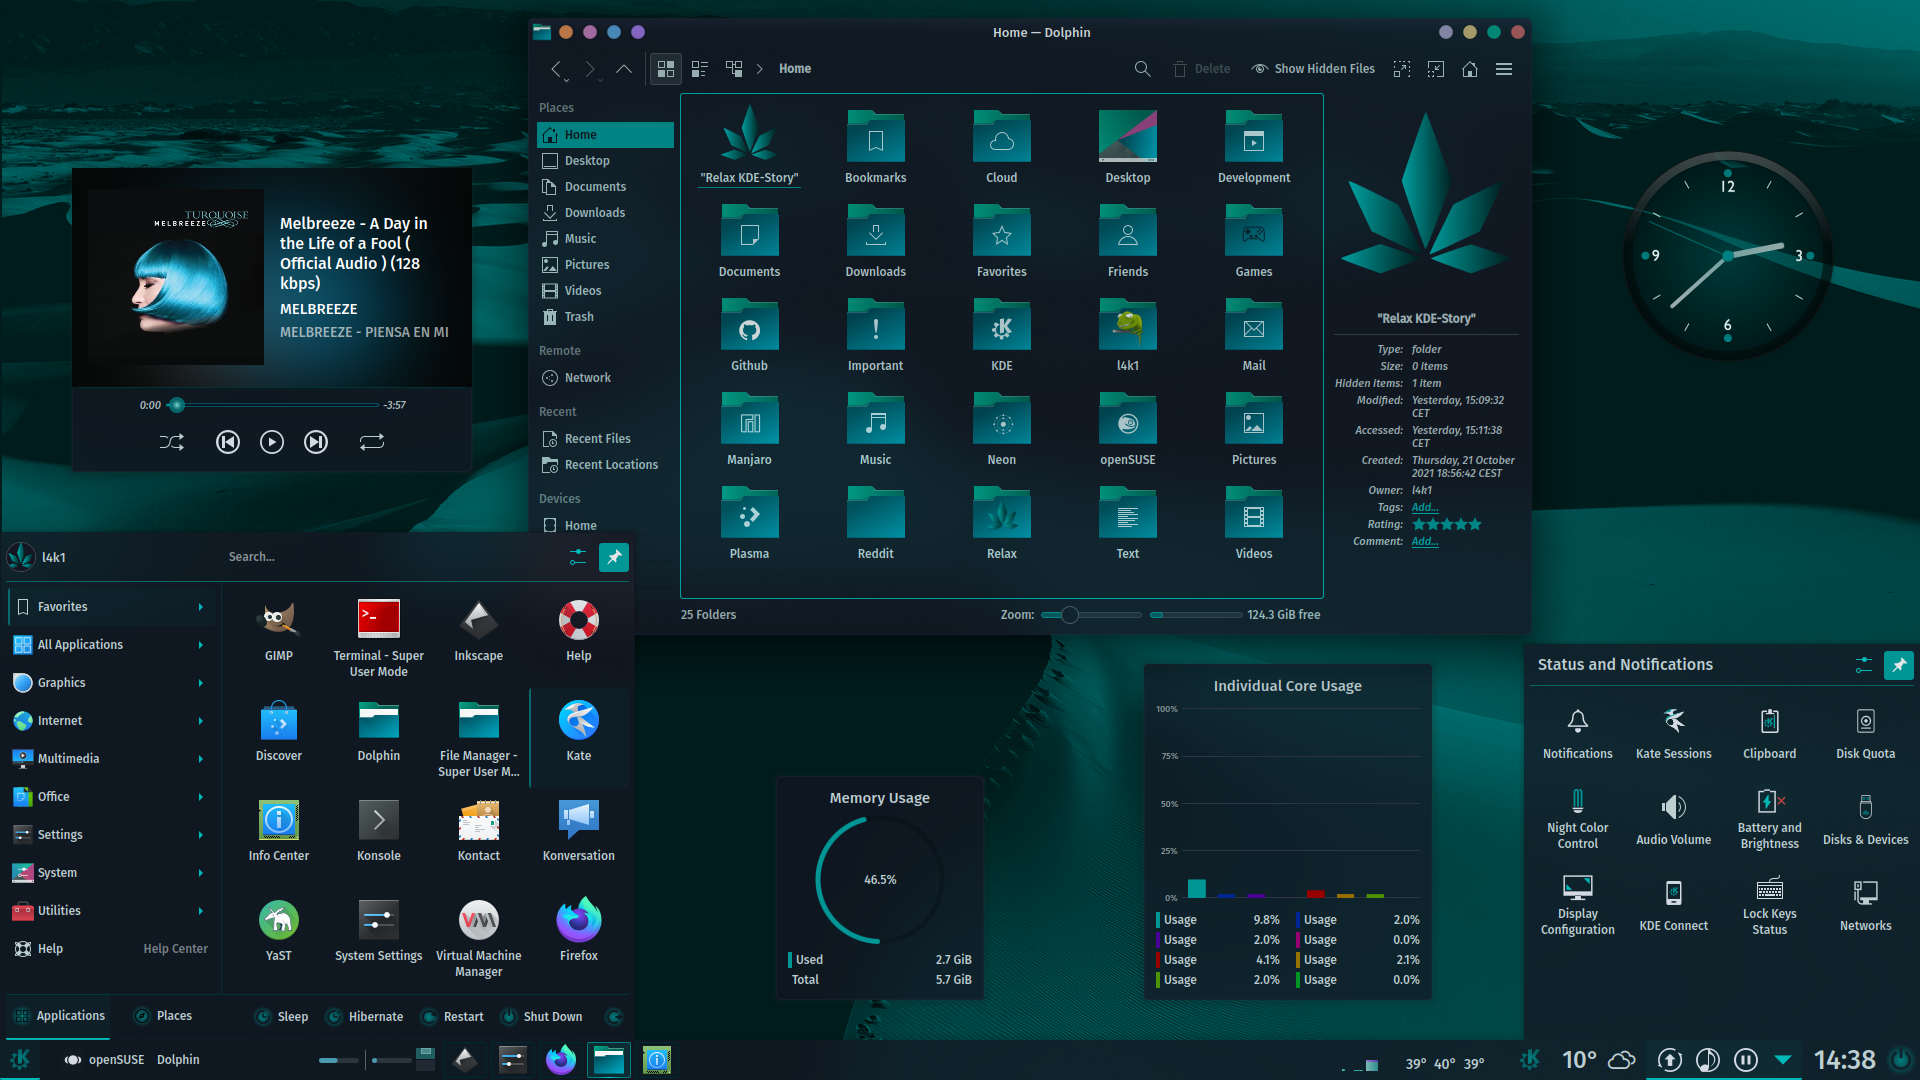1920x1080 pixels.
Task: Launch Inkscape from the launcher
Action: [x=478, y=631]
